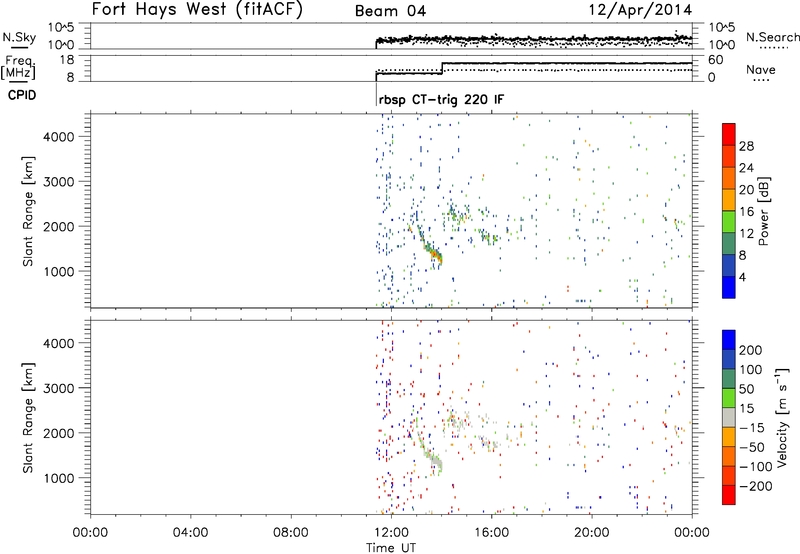Click the "18" tick on the frequency axis
800x554 pixels.
[67, 60]
